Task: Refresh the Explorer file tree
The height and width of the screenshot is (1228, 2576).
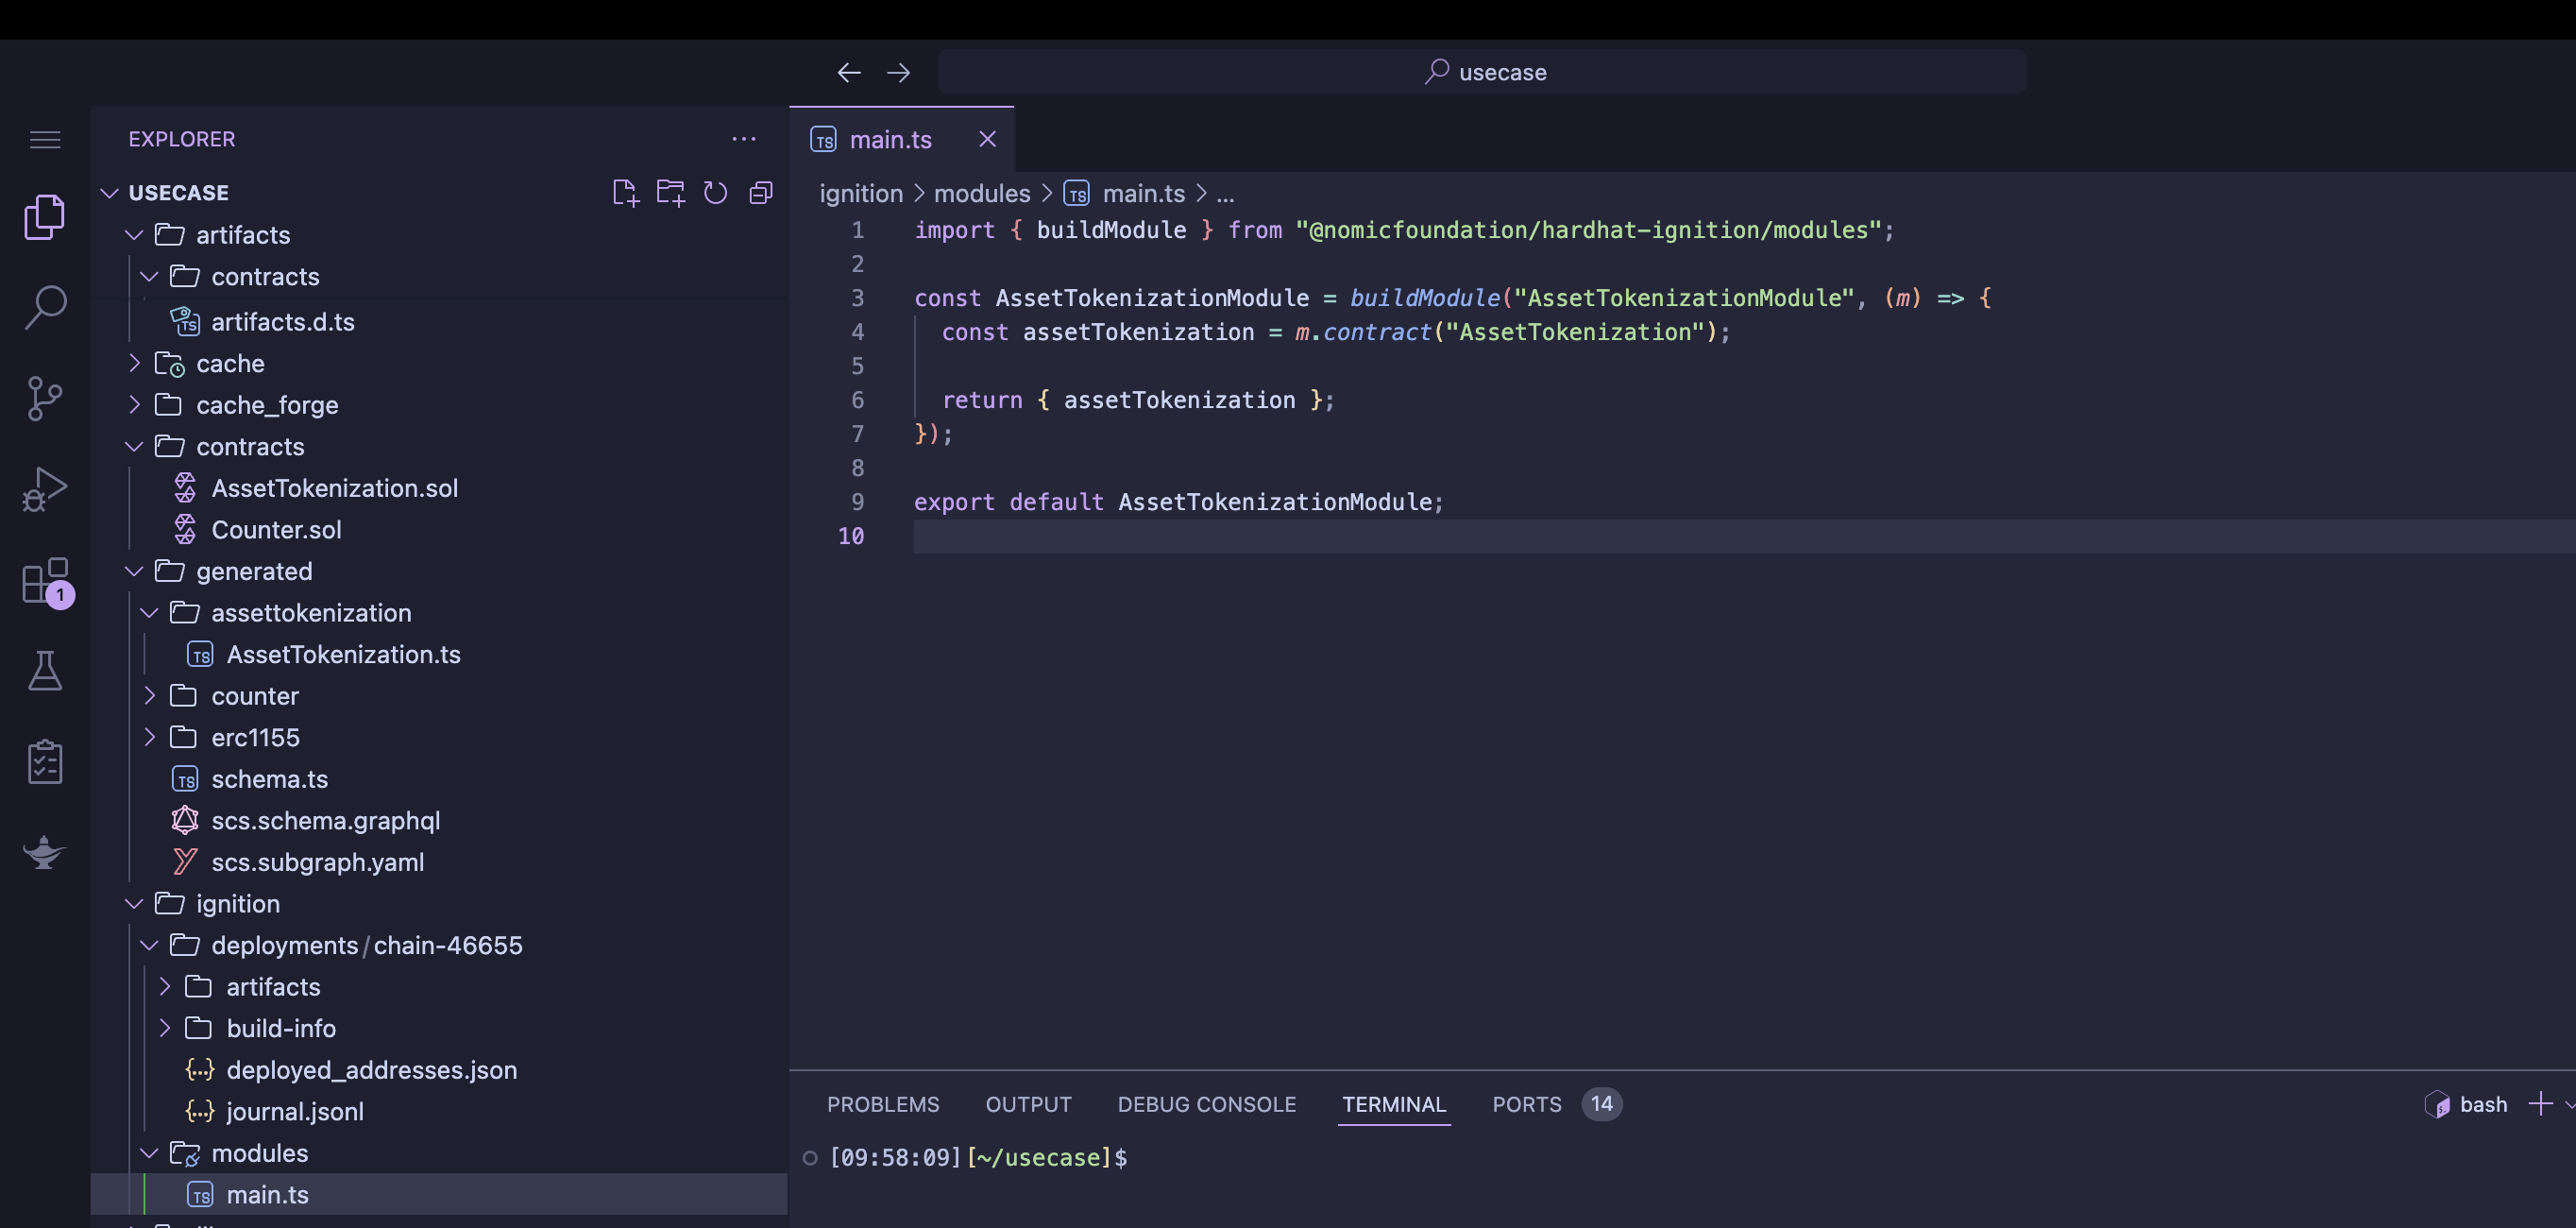Action: pyautogui.click(x=715, y=192)
